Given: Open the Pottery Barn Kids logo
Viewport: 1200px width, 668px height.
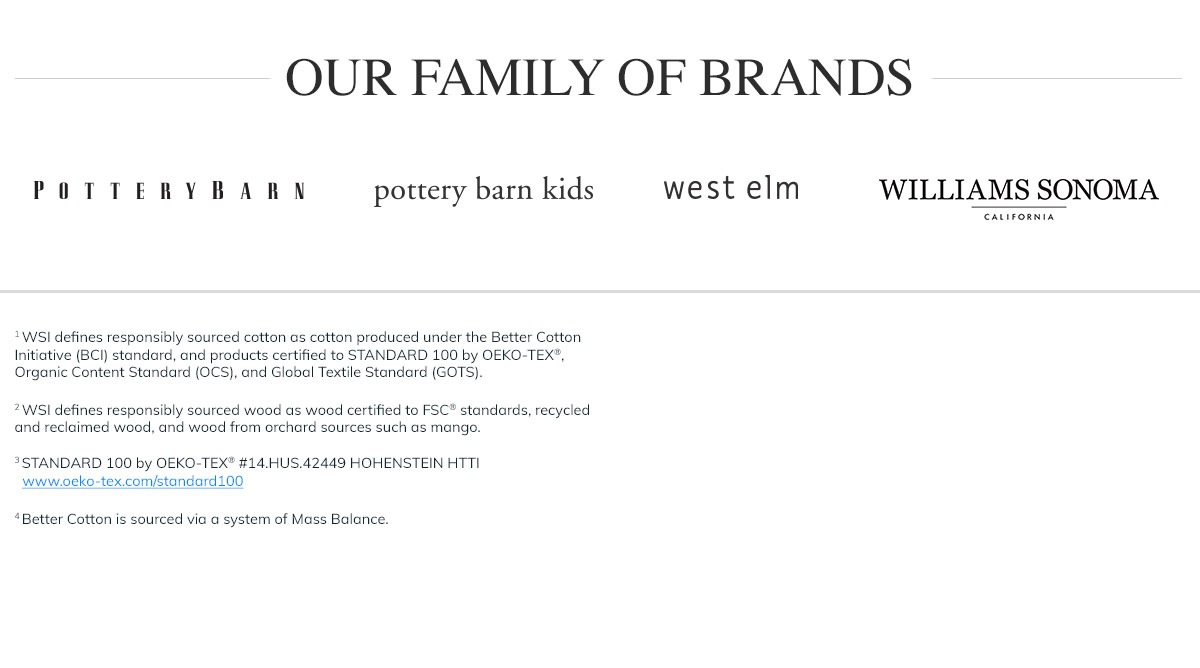Looking at the screenshot, I should [483, 189].
